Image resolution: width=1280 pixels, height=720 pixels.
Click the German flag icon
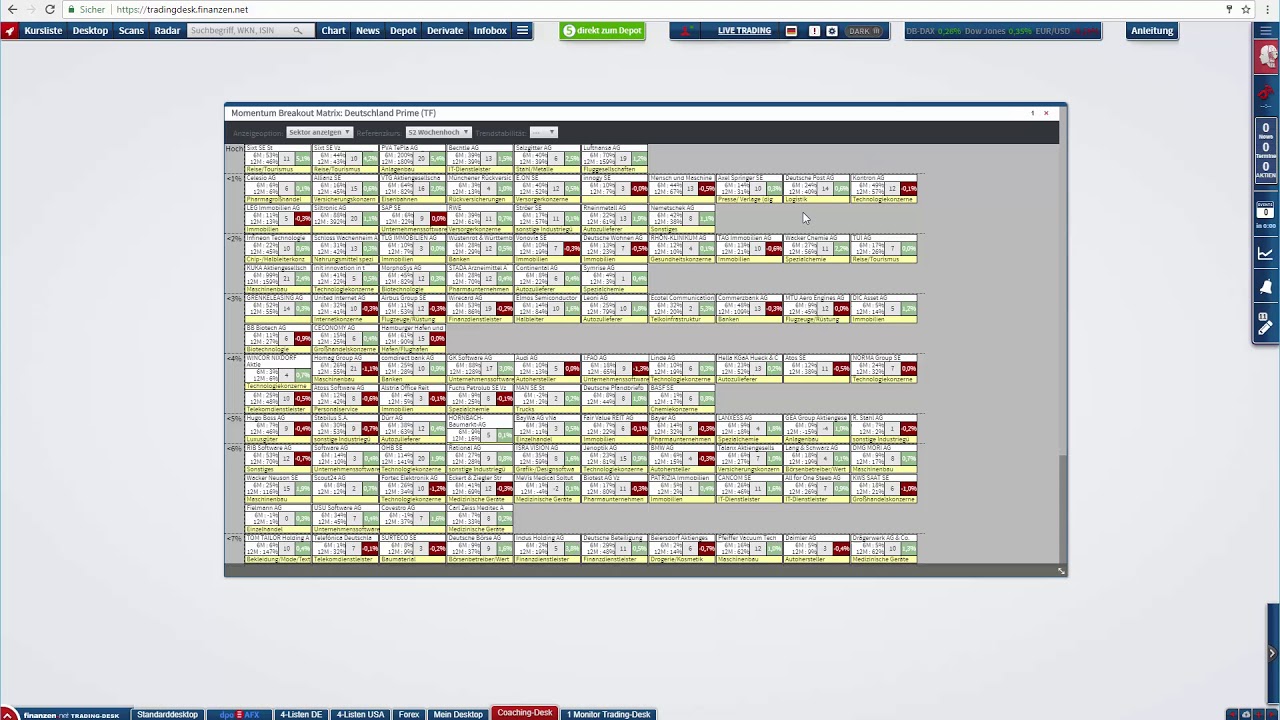point(791,31)
